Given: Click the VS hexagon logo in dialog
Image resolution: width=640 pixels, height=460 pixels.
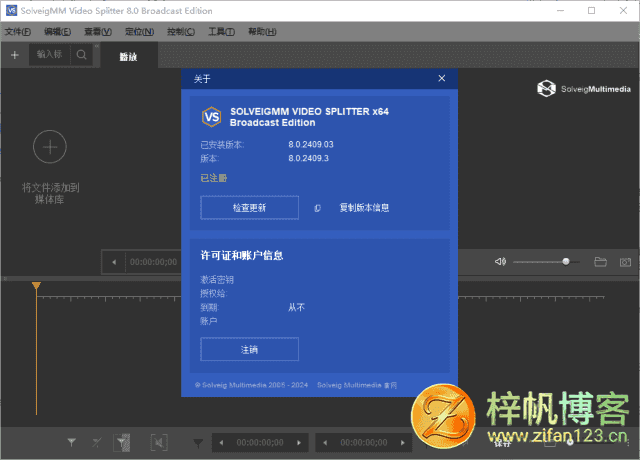Looking at the screenshot, I should point(211,117).
